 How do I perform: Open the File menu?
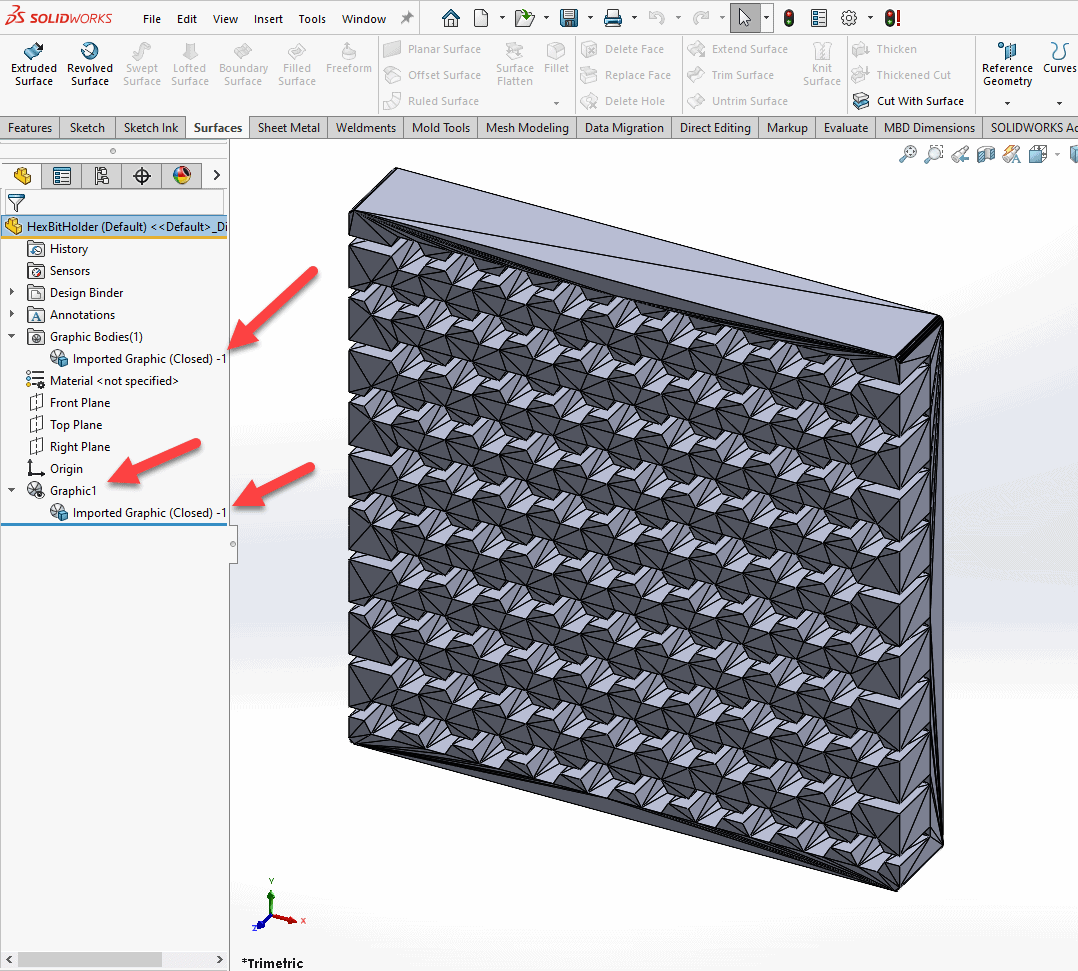point(152,19)
